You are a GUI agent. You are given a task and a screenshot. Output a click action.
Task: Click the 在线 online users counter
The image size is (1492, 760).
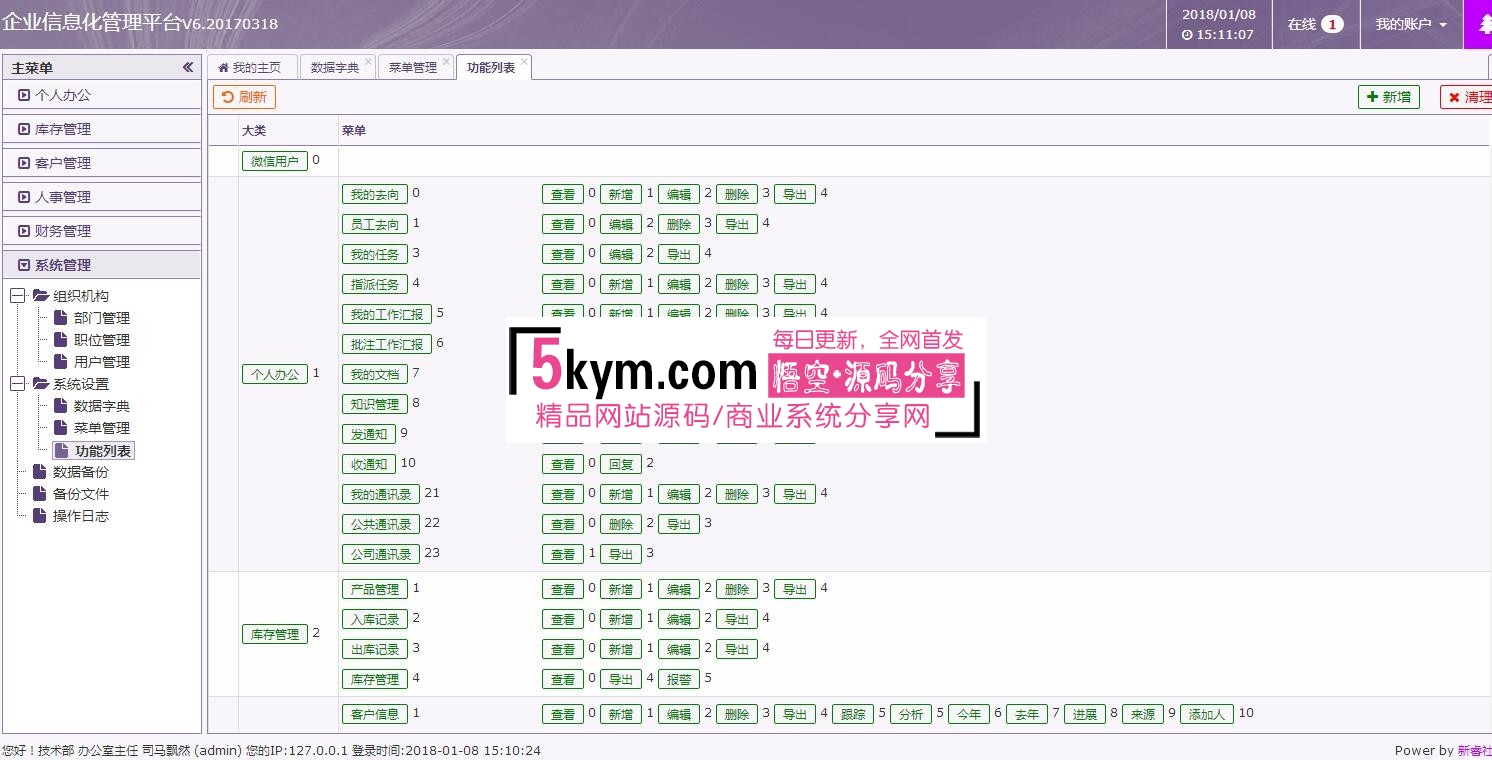tap(1315, 24)
